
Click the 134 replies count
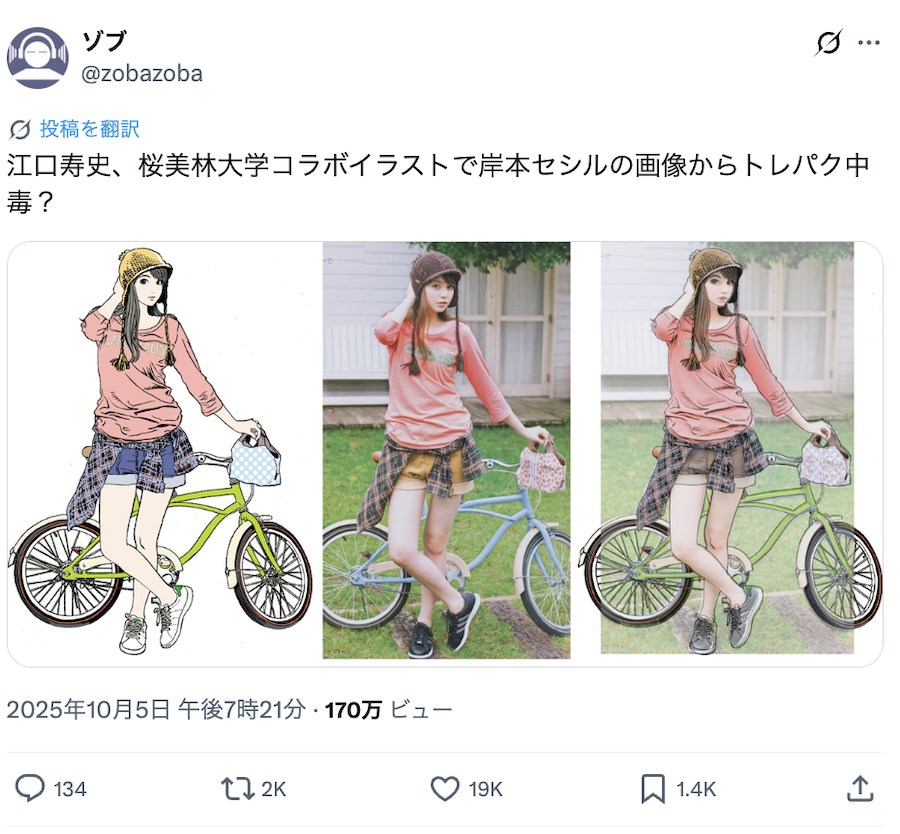click(x=70, y=789)
